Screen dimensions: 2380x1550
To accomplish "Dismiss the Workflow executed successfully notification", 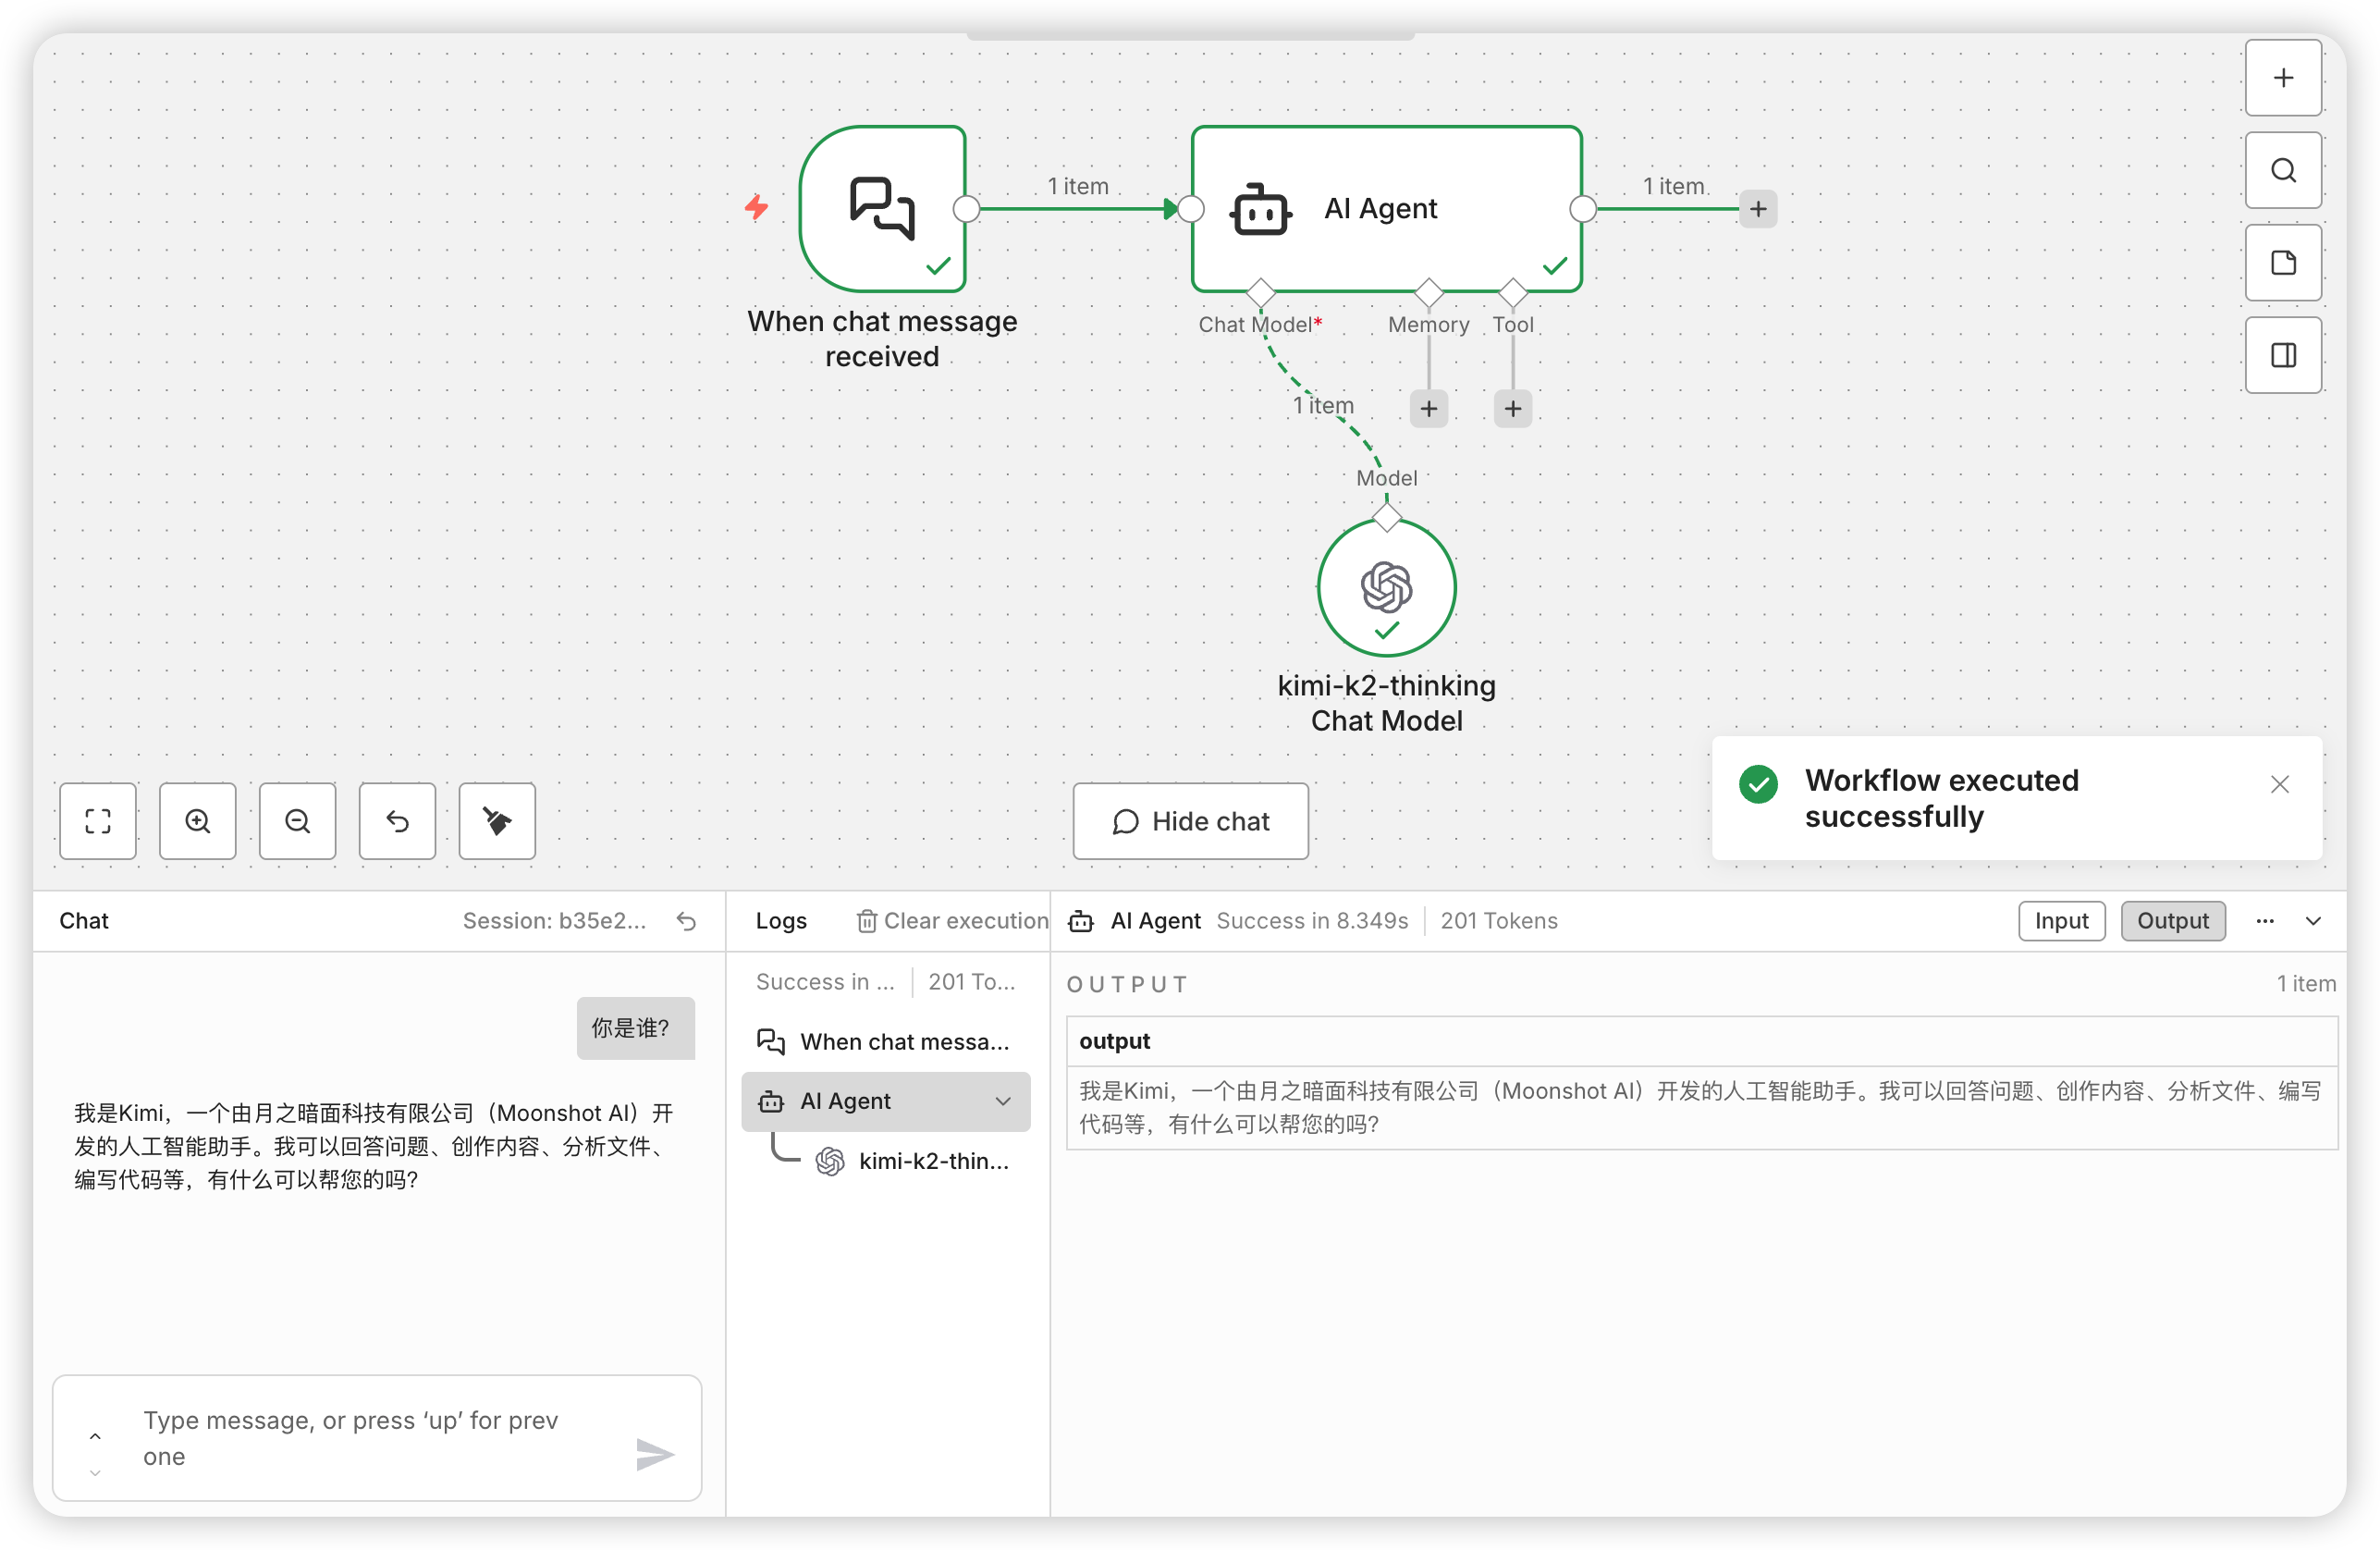I will click(2279, 784).
